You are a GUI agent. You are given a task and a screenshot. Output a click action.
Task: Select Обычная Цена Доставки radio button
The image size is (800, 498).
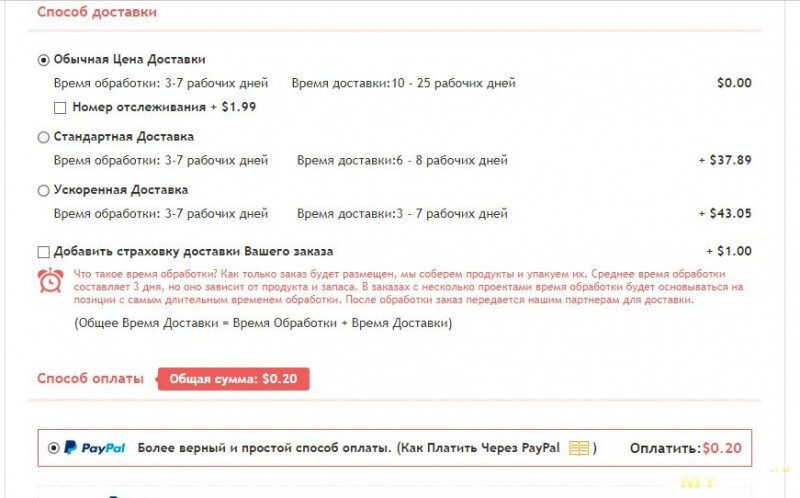(43, 60)
